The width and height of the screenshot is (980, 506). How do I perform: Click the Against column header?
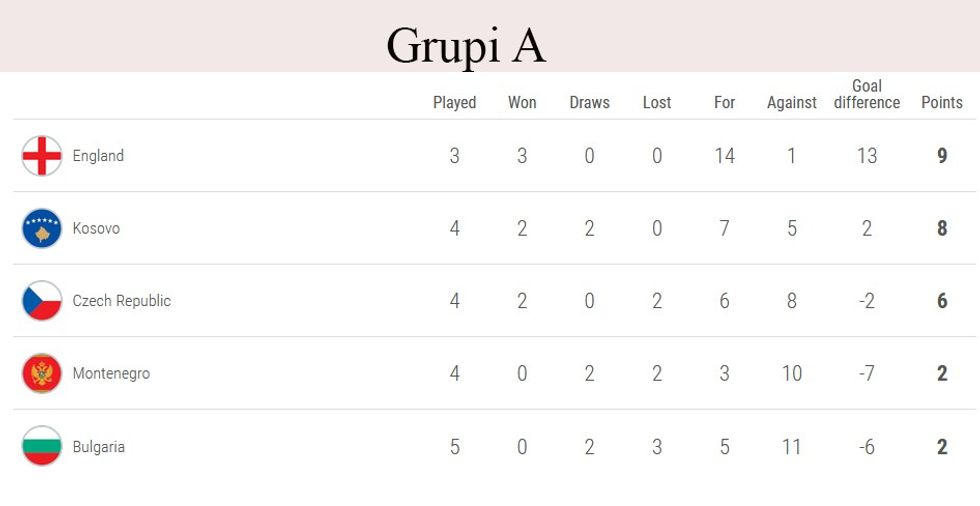click(792, 102)
